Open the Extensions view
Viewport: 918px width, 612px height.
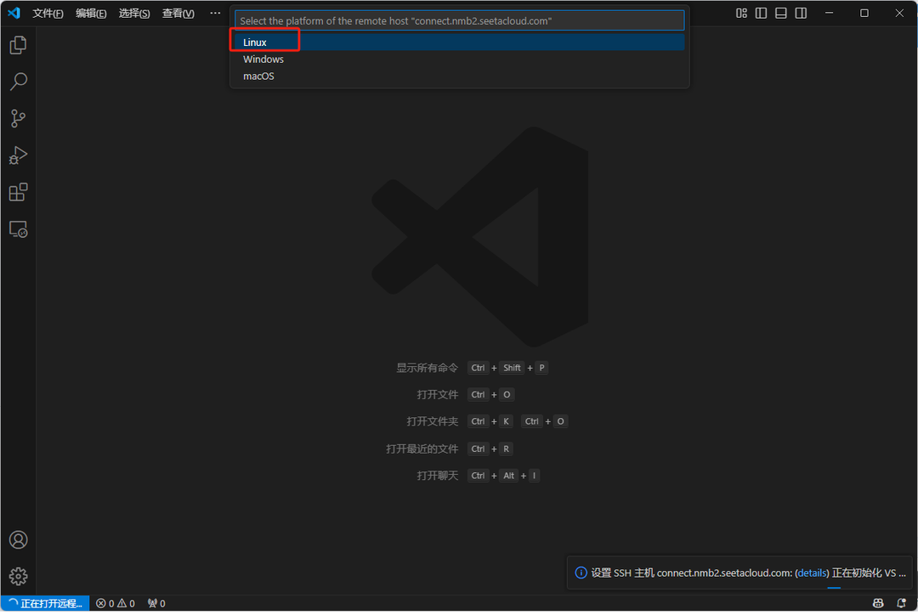(x=18, y=192)
